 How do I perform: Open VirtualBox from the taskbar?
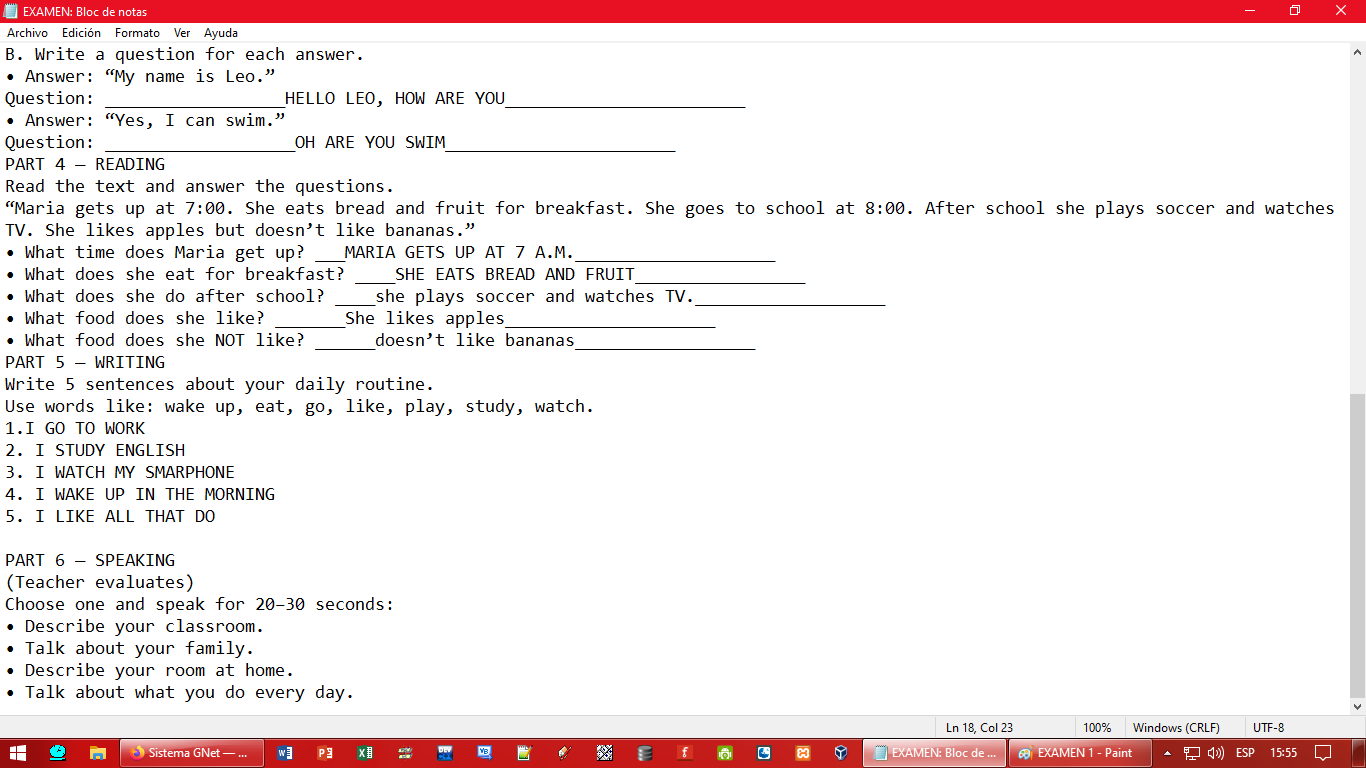click(x=842, y=753)
